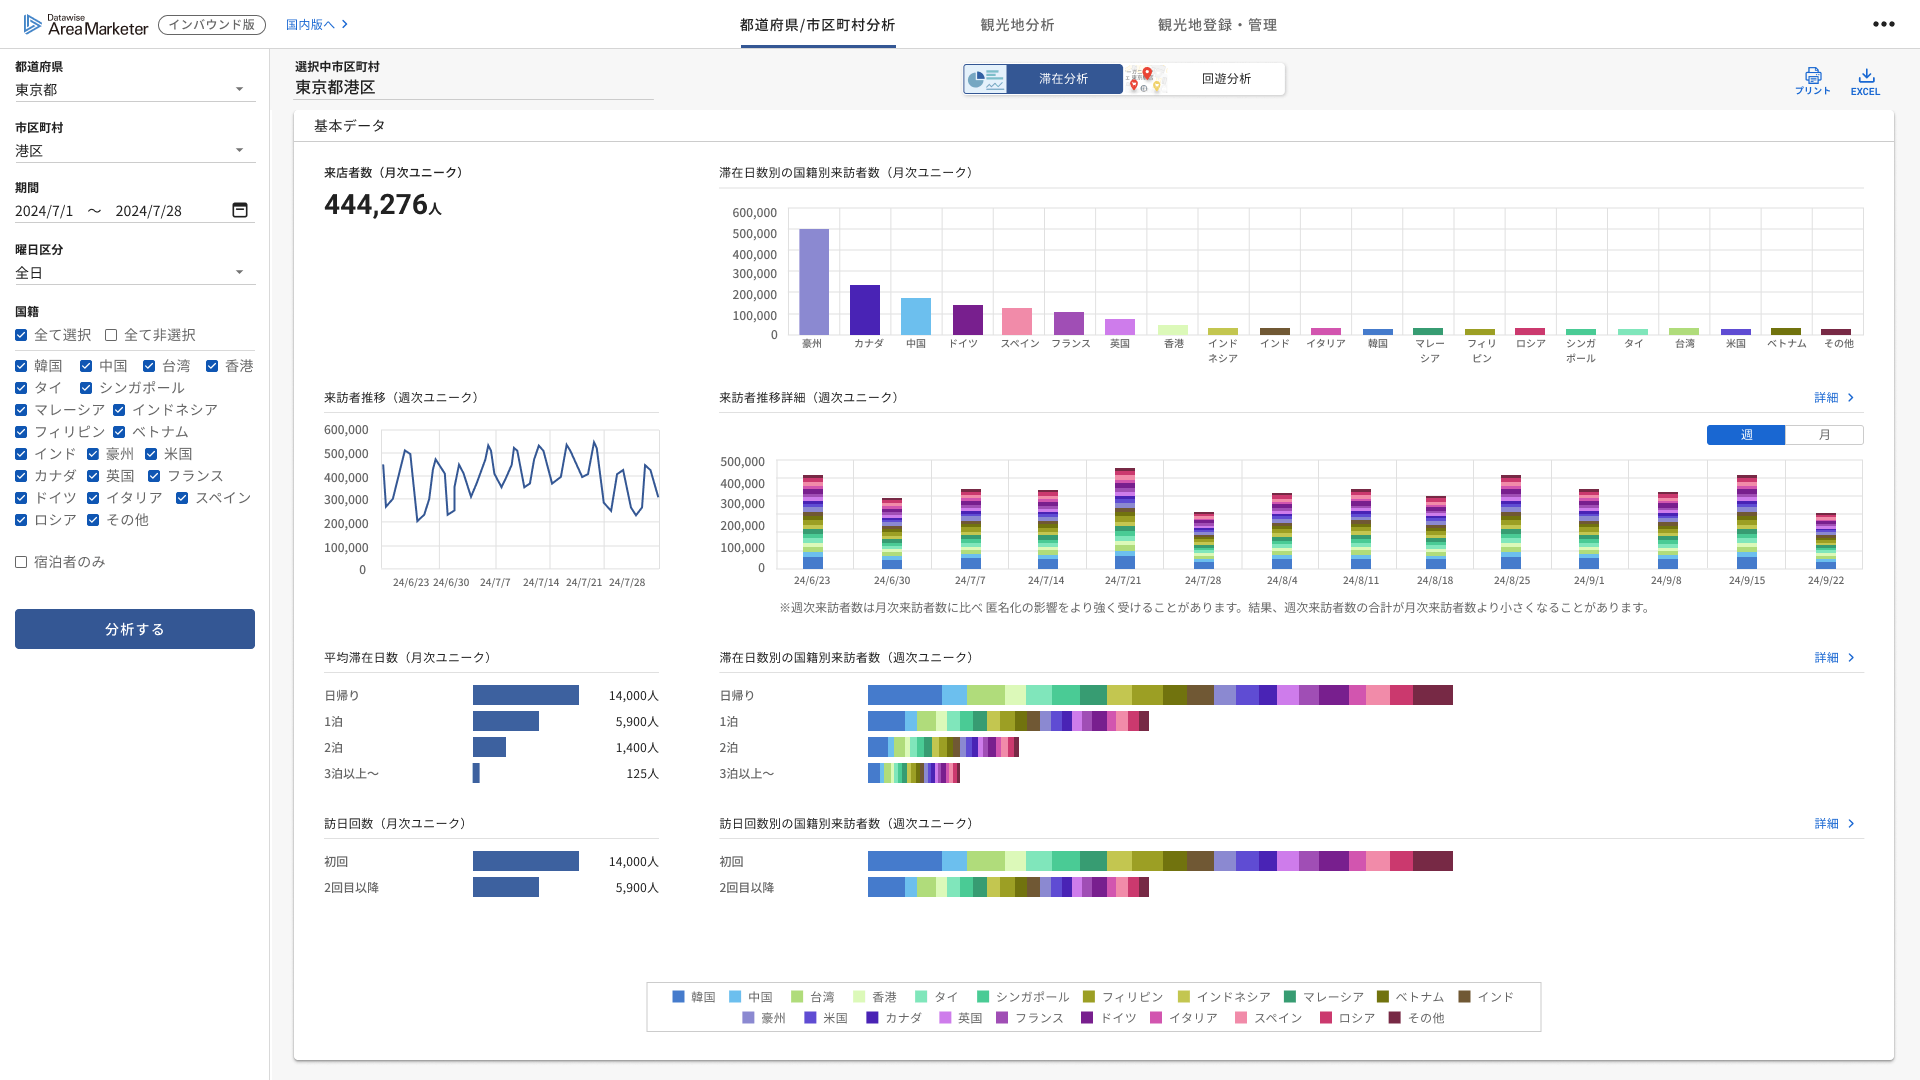Click the period end date 2024/7/28
Image resolution: width=1920 pixels, height=1080 pixels.
pyautogui.click(x=148, y=211)
